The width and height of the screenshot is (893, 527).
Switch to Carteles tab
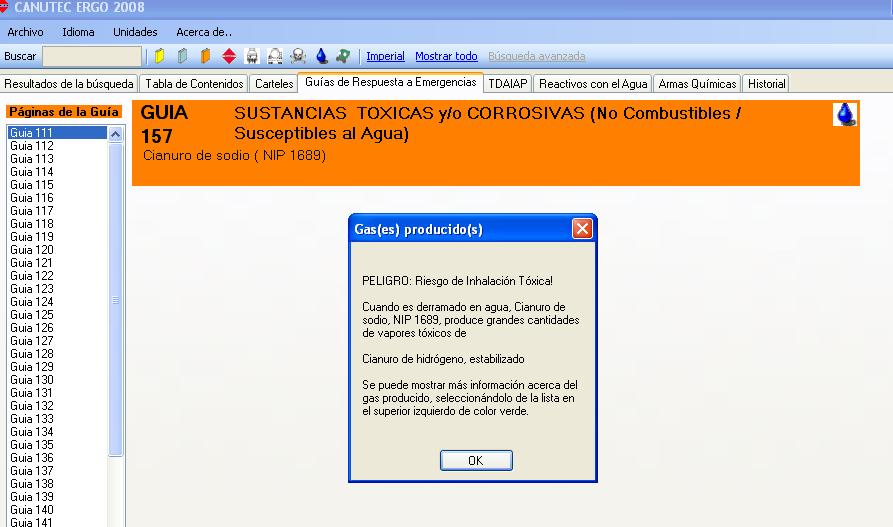click(274, 84)
